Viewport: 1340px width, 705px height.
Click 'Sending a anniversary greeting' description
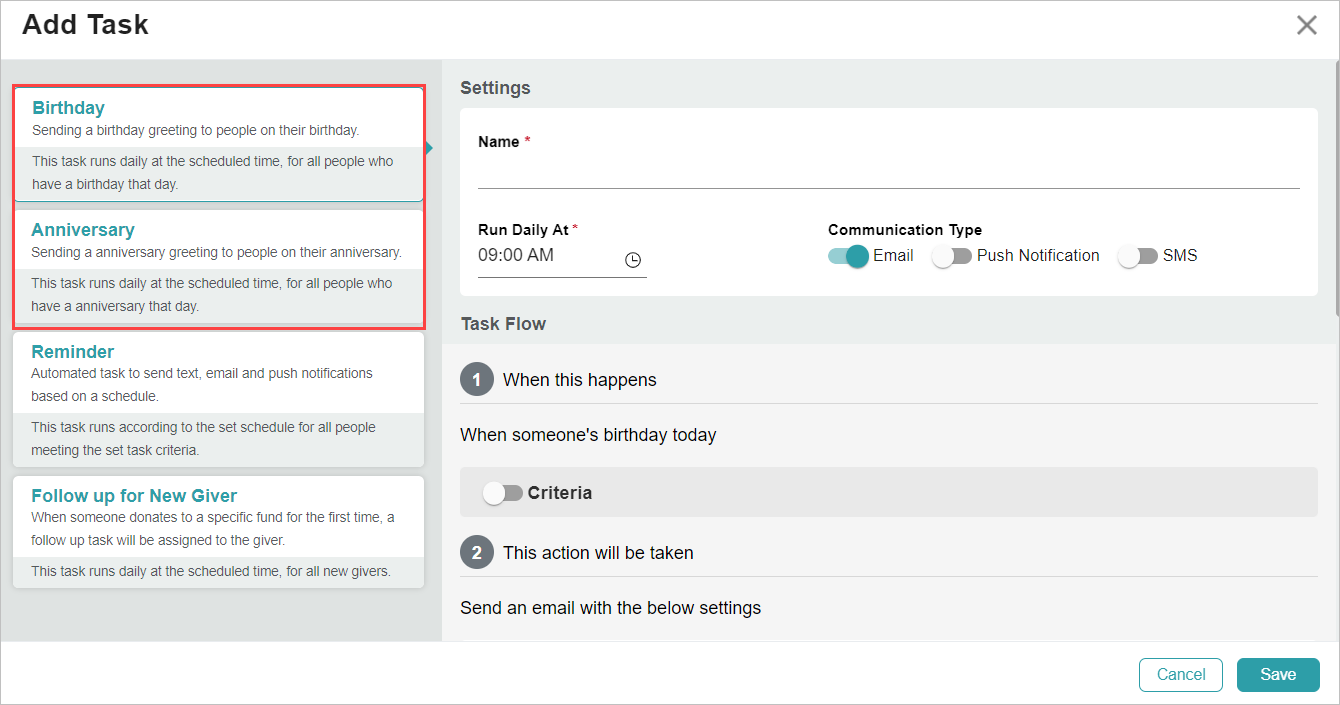[x=216, y=252]
